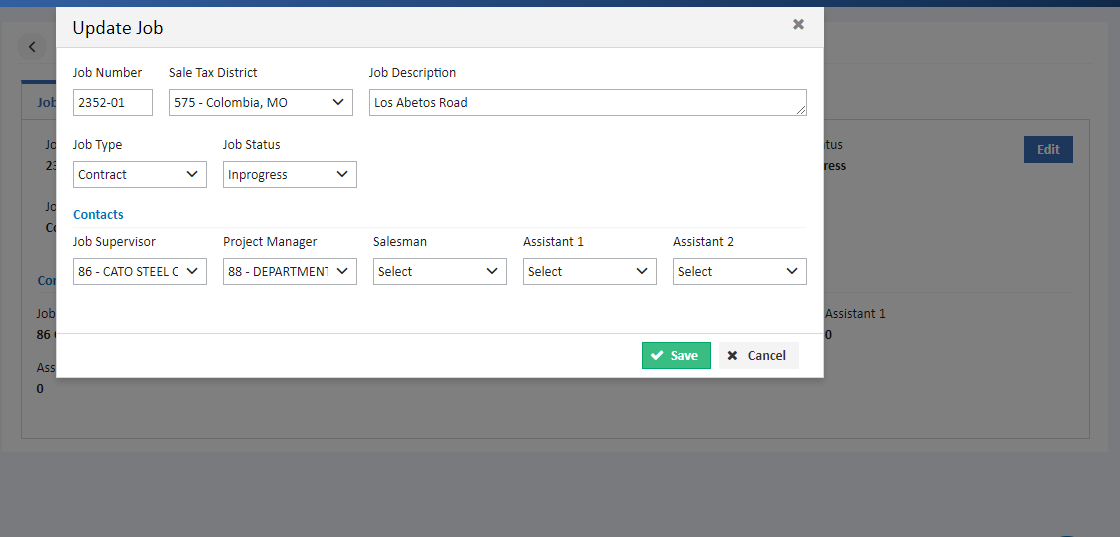Open the Job Supervisor dropdown

(140, 272)
